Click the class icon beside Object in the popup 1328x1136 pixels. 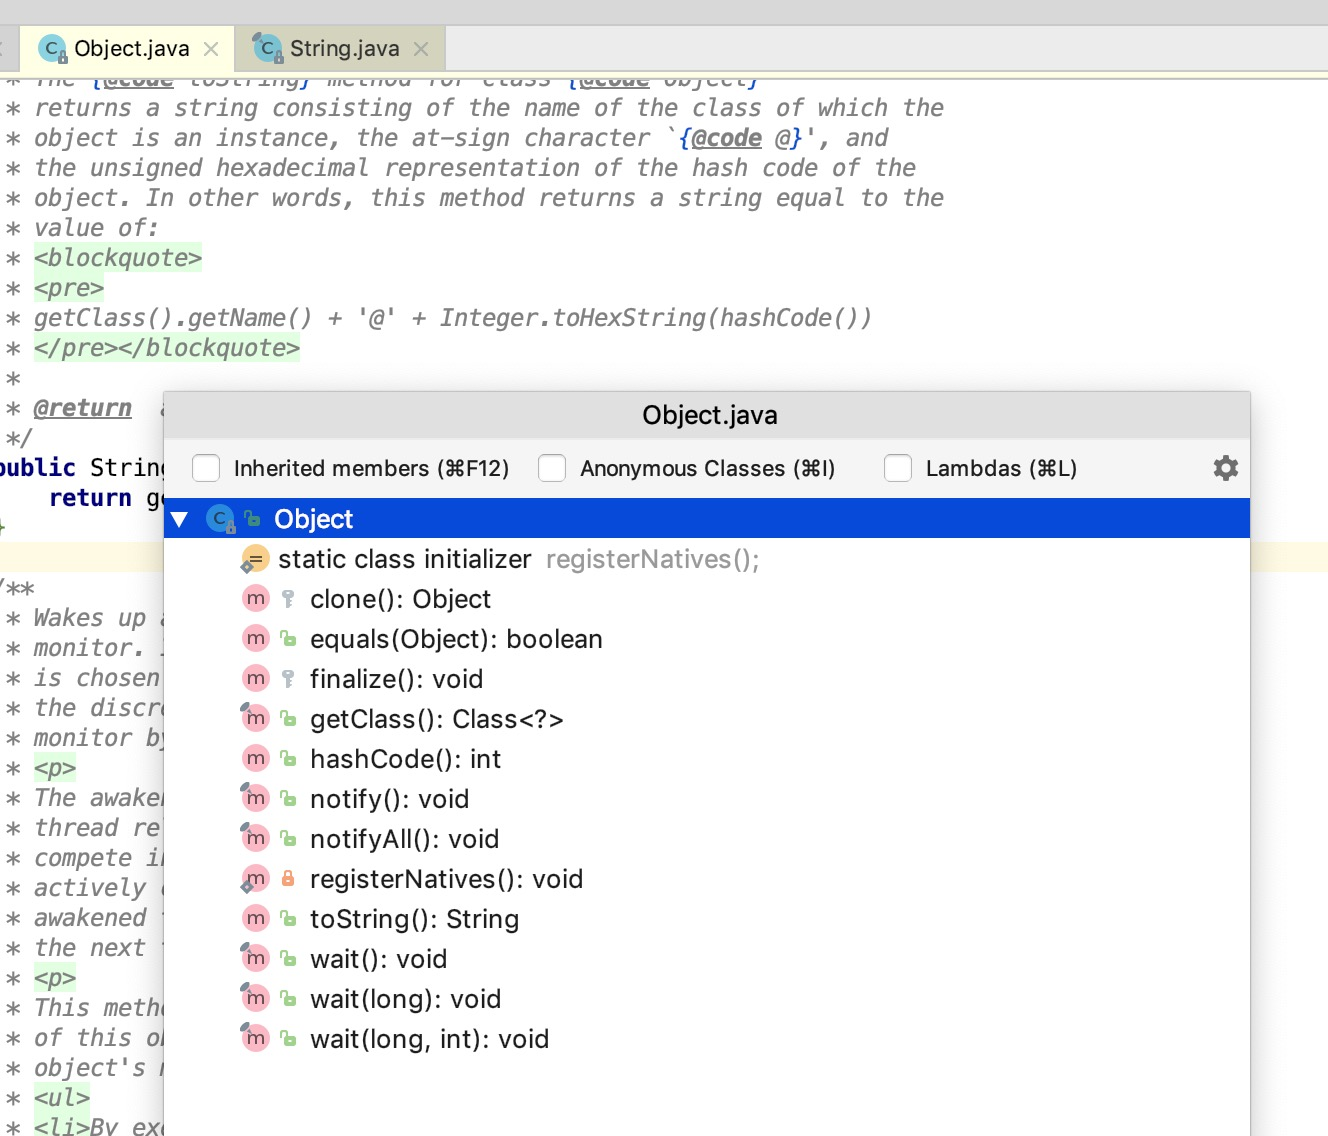pos(220,518)
